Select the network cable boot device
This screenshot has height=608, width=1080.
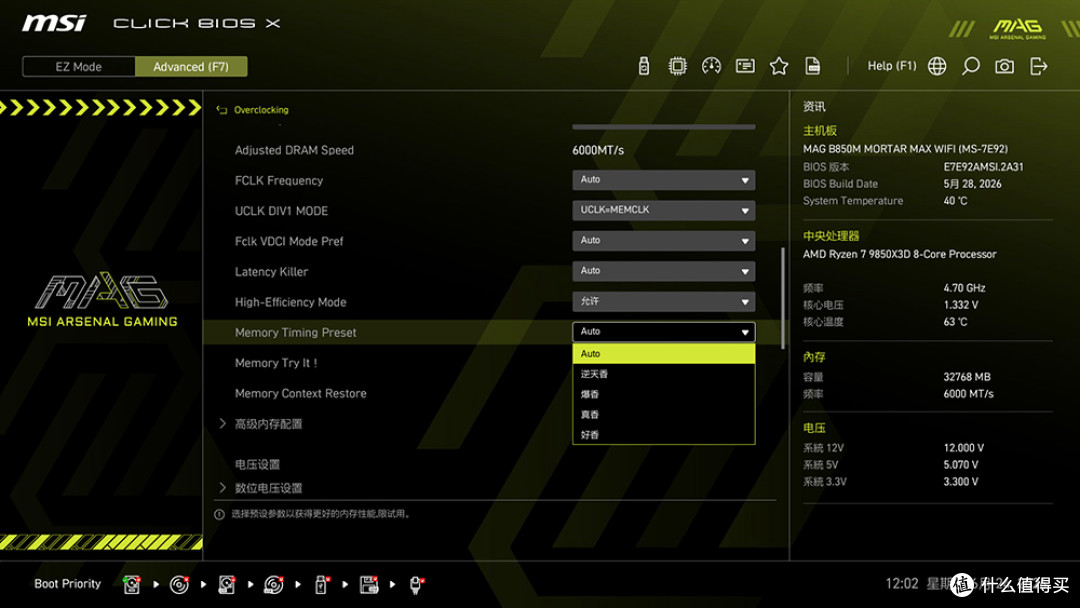pos(416,585)
